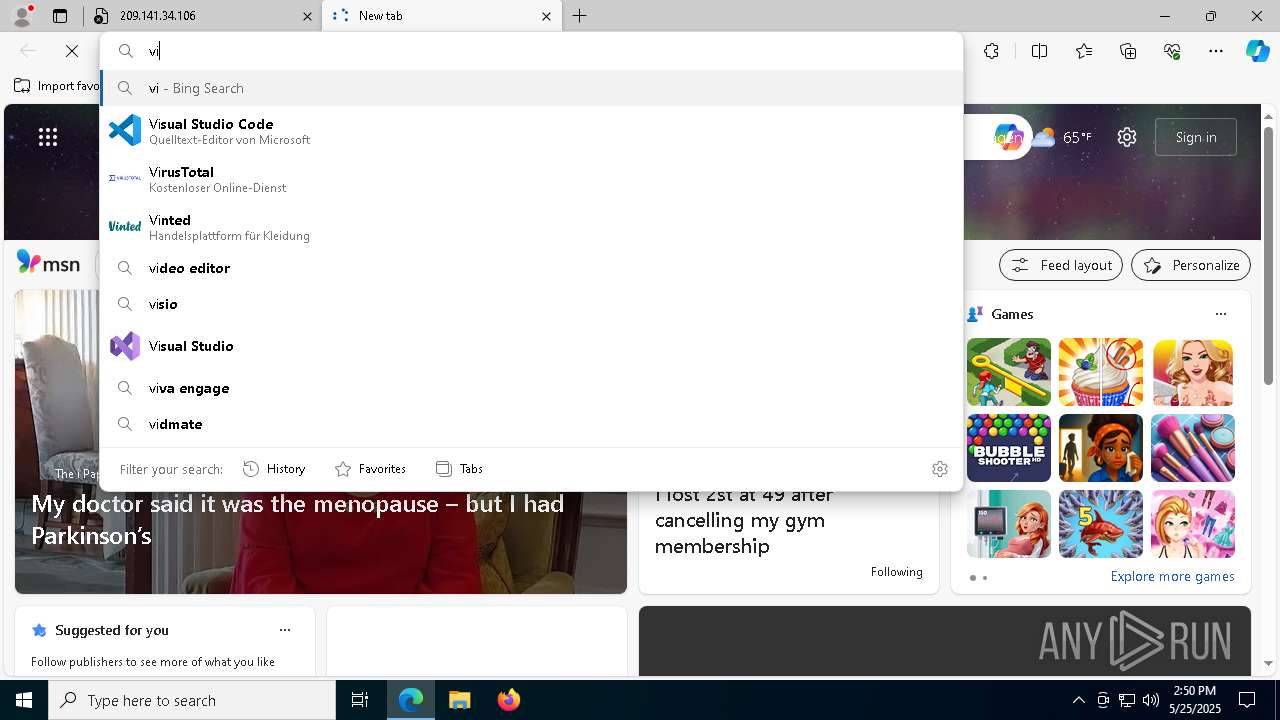Show hidden system tray icons
1280x720 pixels.
[1078, 700]
